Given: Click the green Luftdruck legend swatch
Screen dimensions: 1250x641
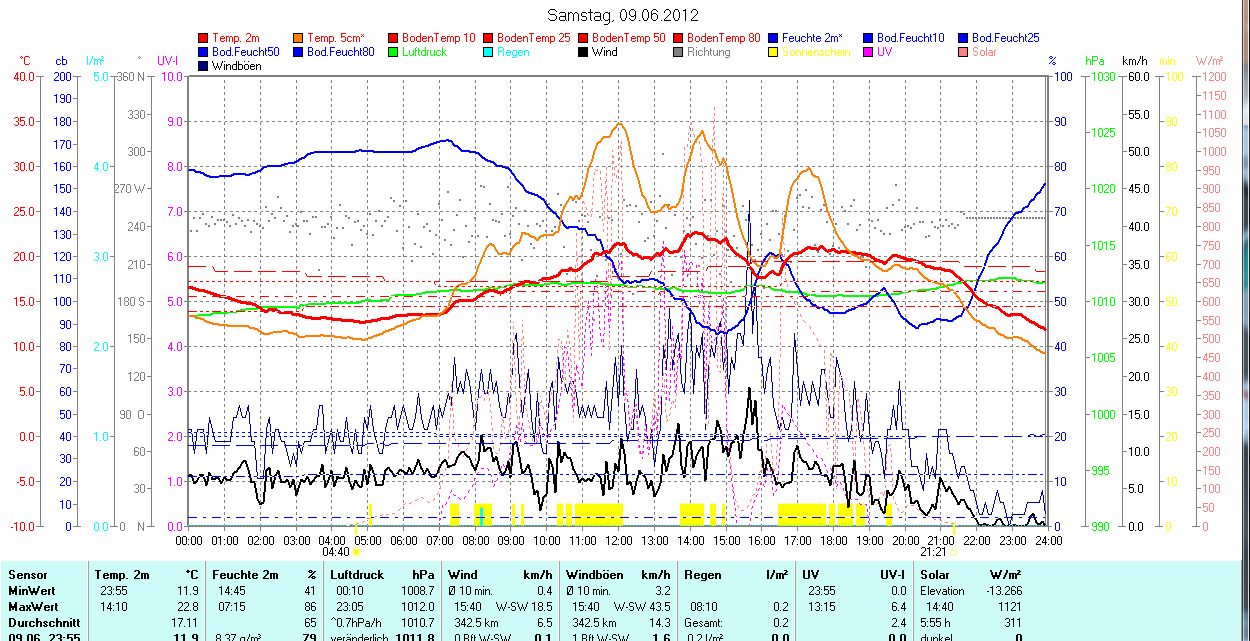Looking at the screenshot, I should tap(393, 52).
